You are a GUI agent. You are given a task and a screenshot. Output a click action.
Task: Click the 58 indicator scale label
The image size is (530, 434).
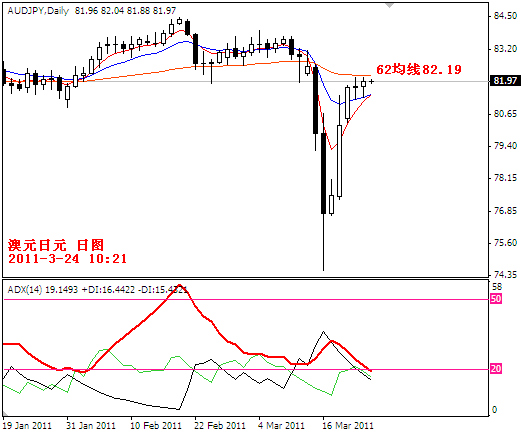pyautogui.click(x=497, y=287)
